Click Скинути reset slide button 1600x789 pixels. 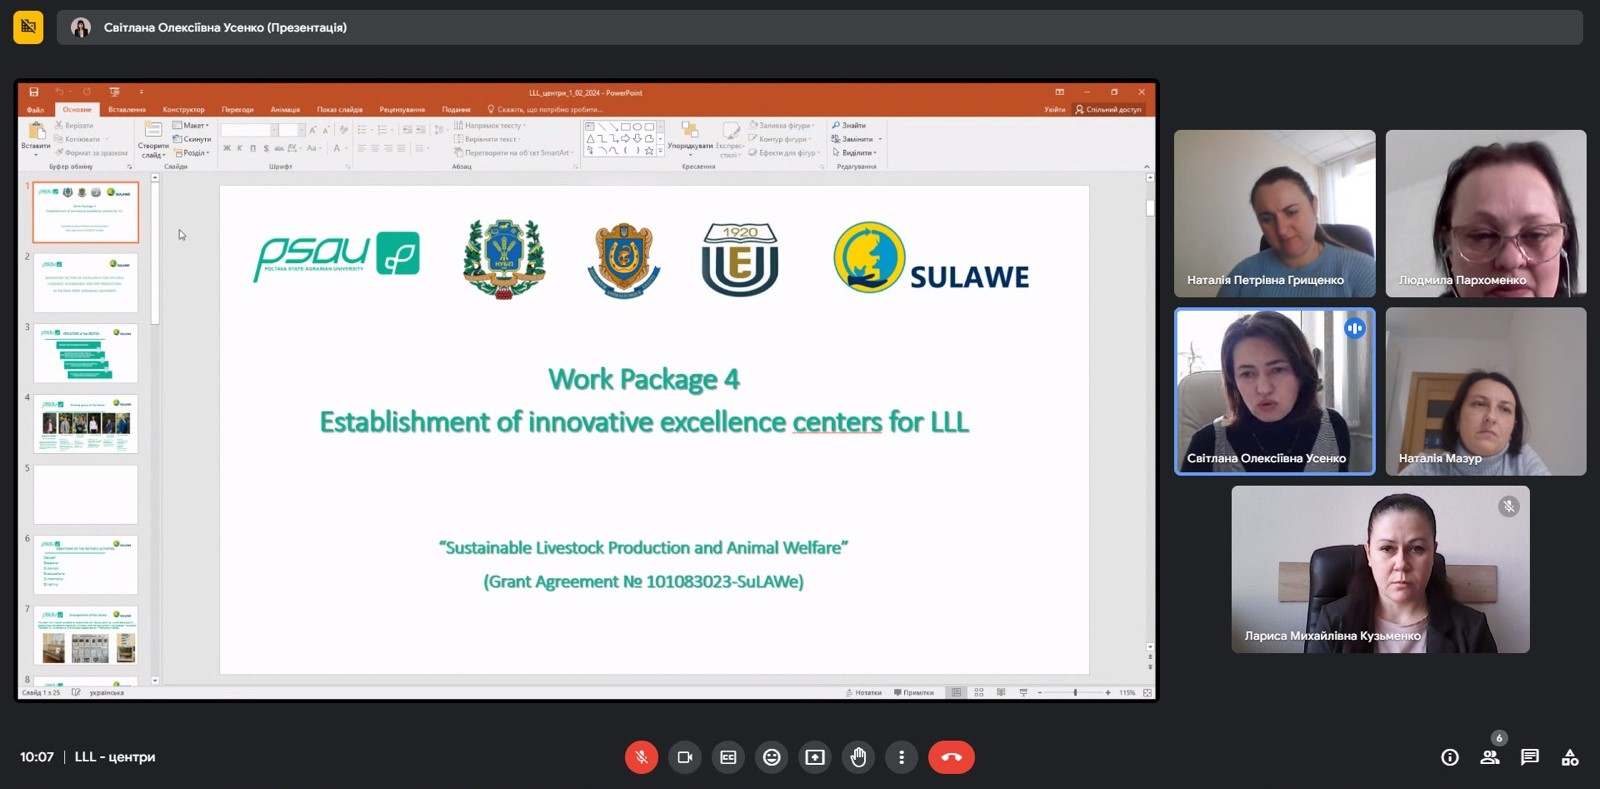192,139
